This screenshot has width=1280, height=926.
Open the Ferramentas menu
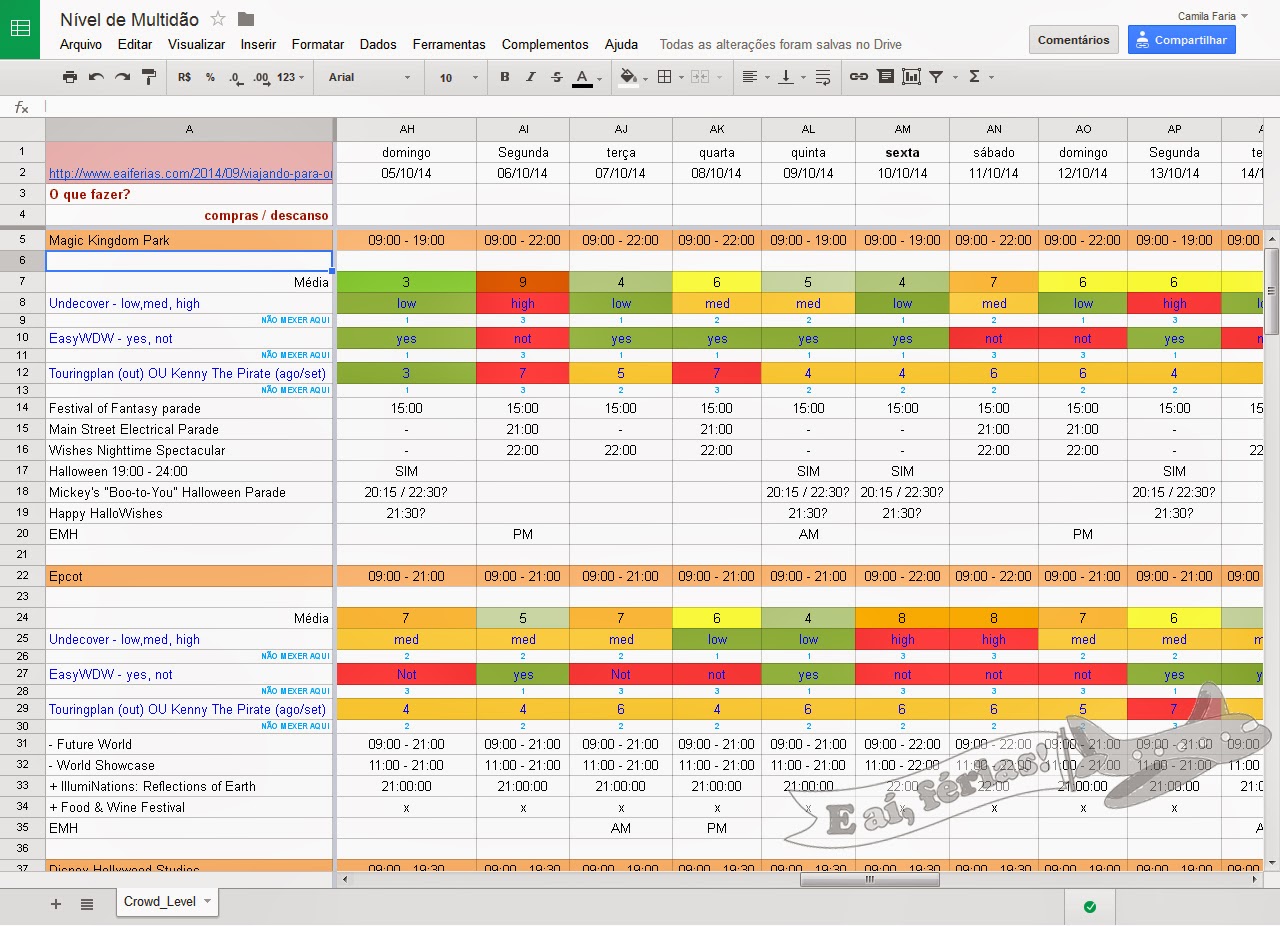click(x=449, y=44)
